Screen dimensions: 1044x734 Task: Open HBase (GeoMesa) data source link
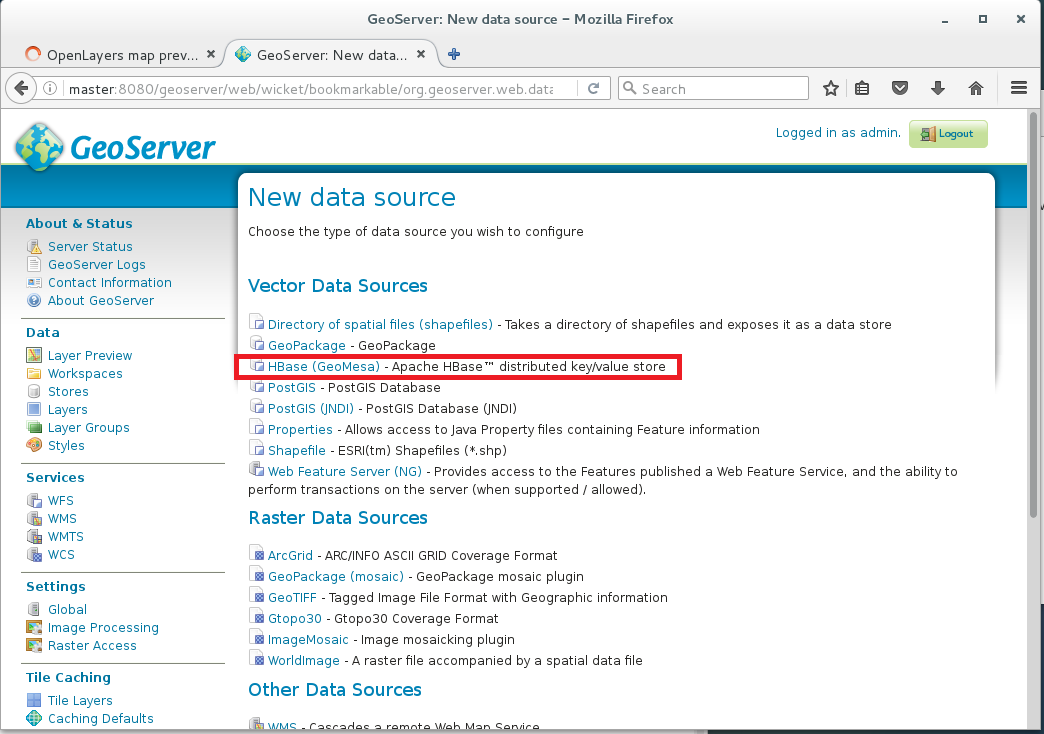pyautogui.click(x=324, y=366)
